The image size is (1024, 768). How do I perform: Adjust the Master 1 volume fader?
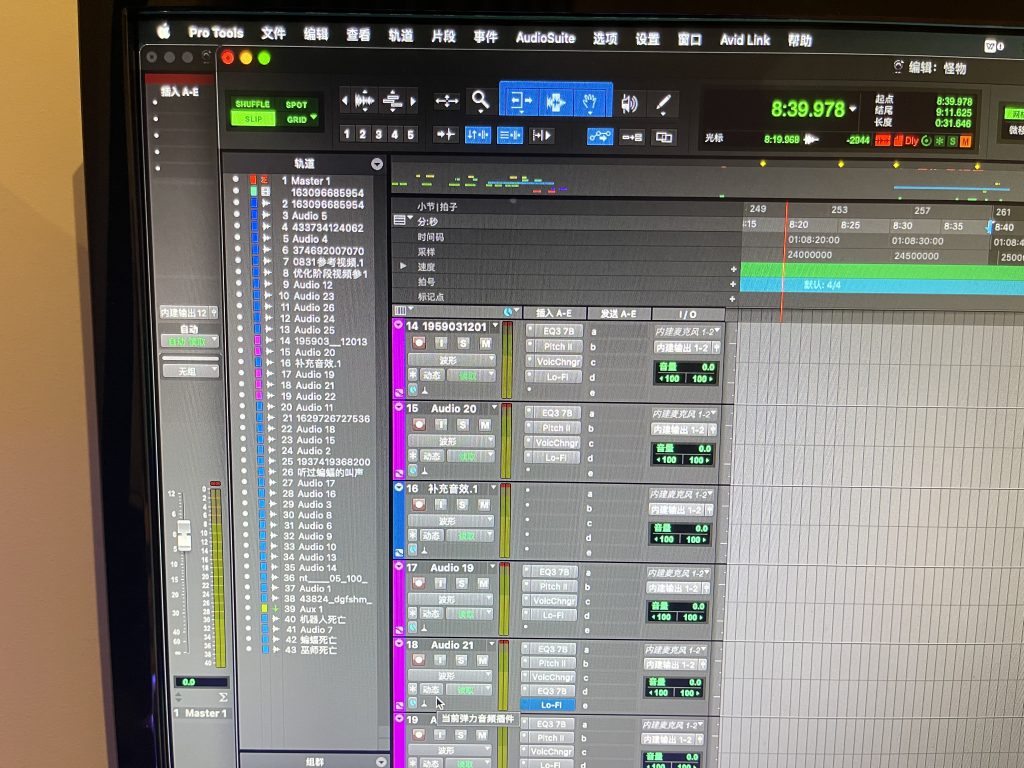coord(184,536)
